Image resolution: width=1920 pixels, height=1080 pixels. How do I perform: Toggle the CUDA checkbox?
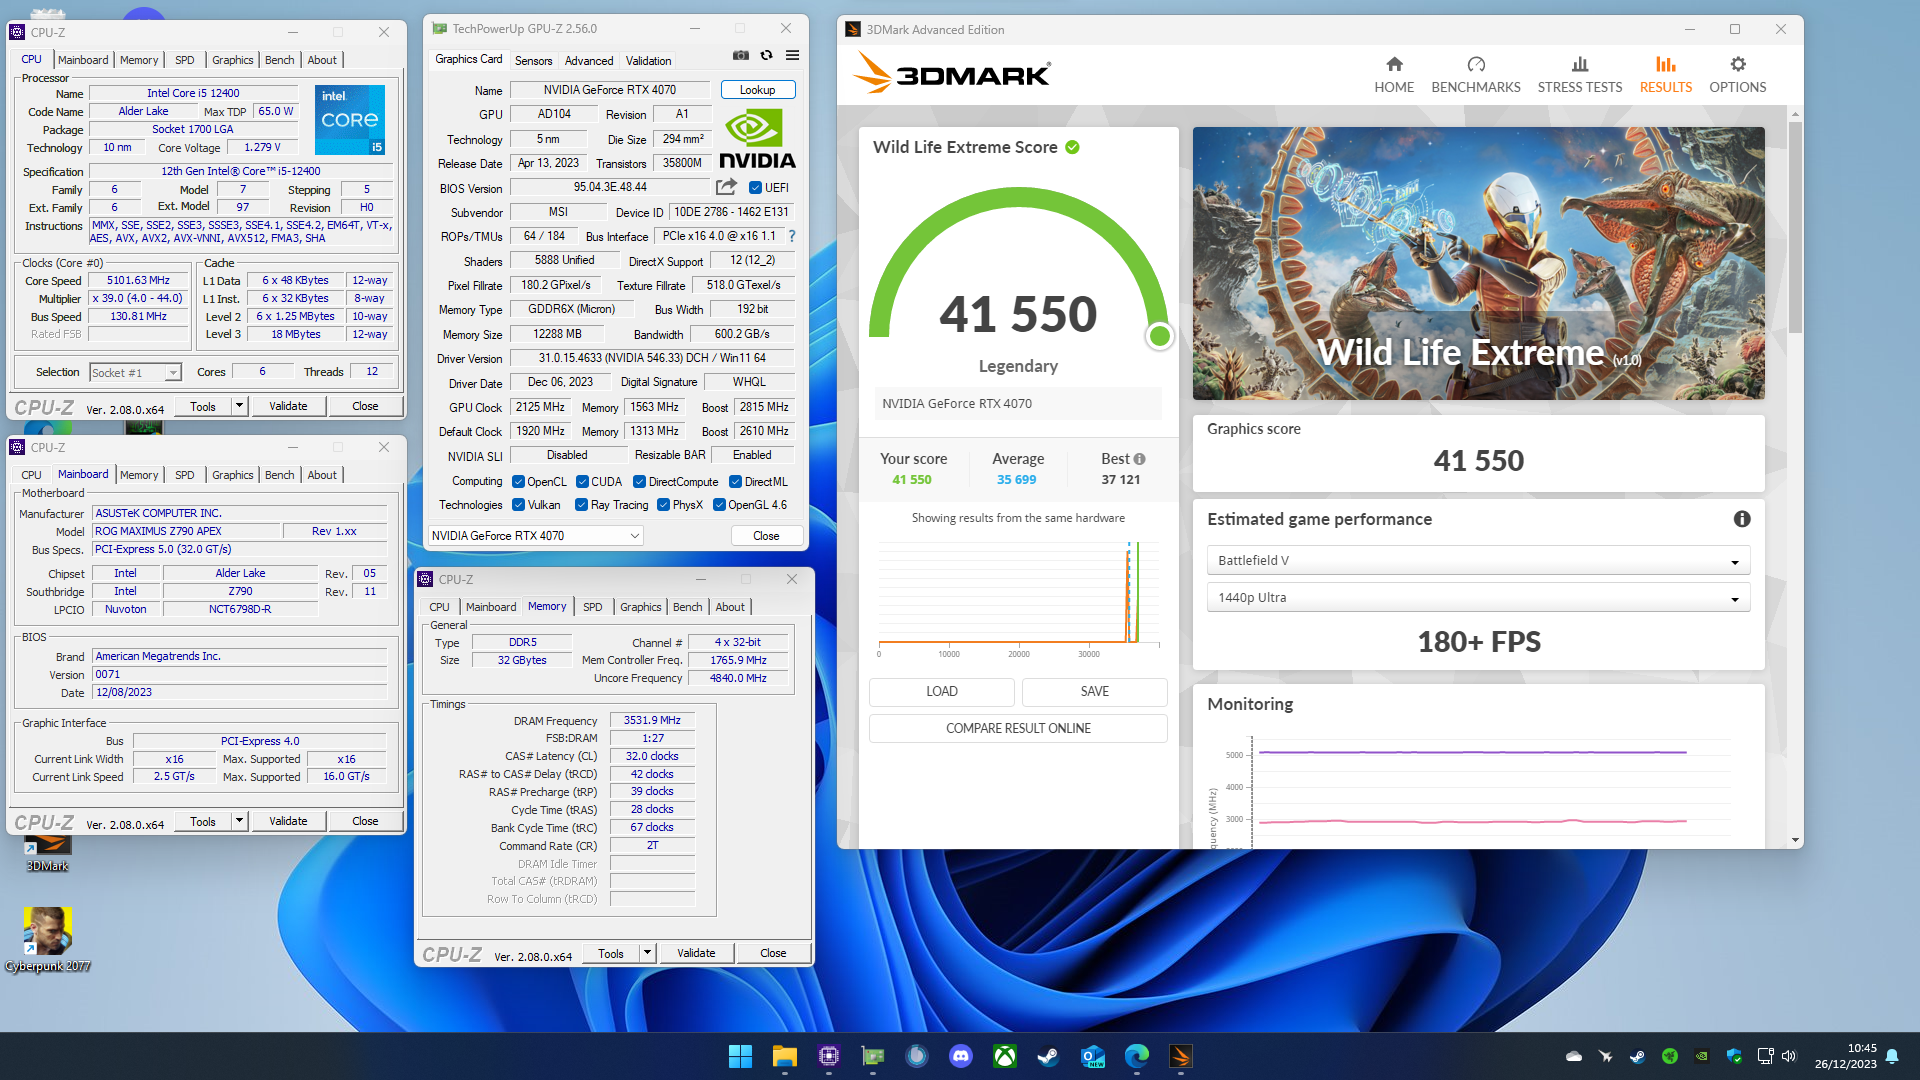(582, 482)
